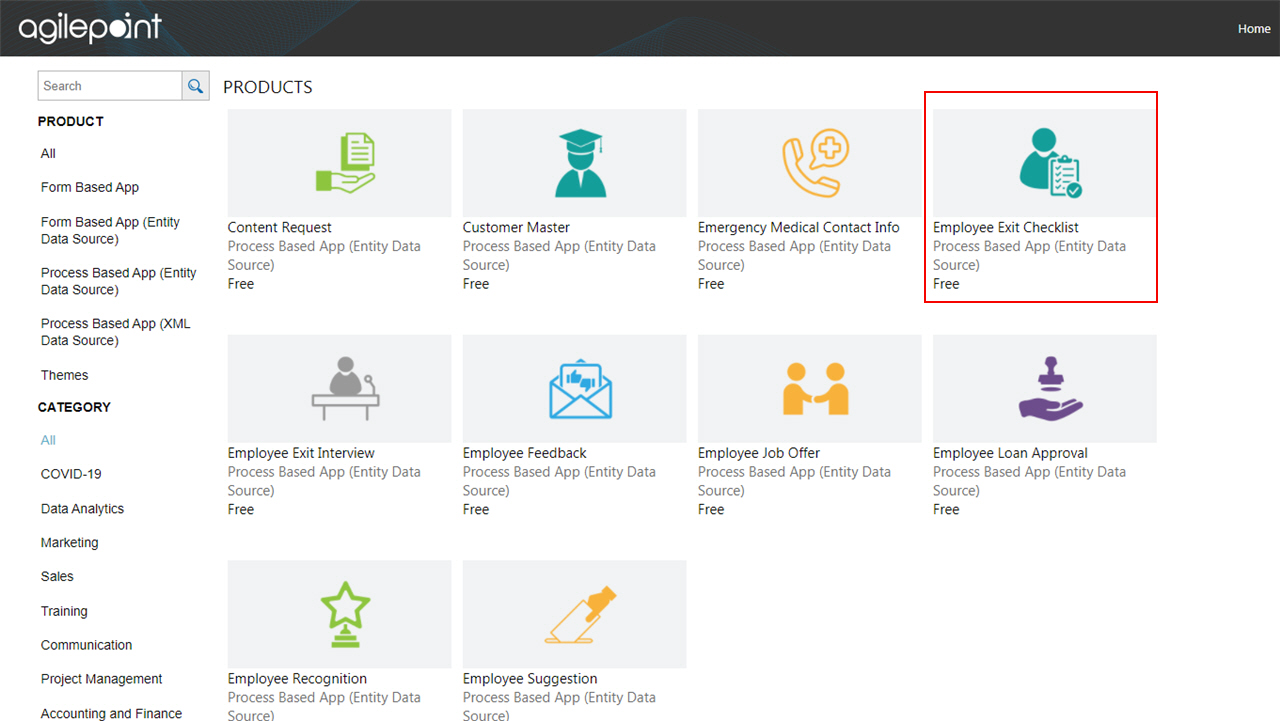Image resolution: width=1280 pixels, height=721 pixels.
Task: Click the Free price under Employee Feedback
Action: [x=476, y=509]
